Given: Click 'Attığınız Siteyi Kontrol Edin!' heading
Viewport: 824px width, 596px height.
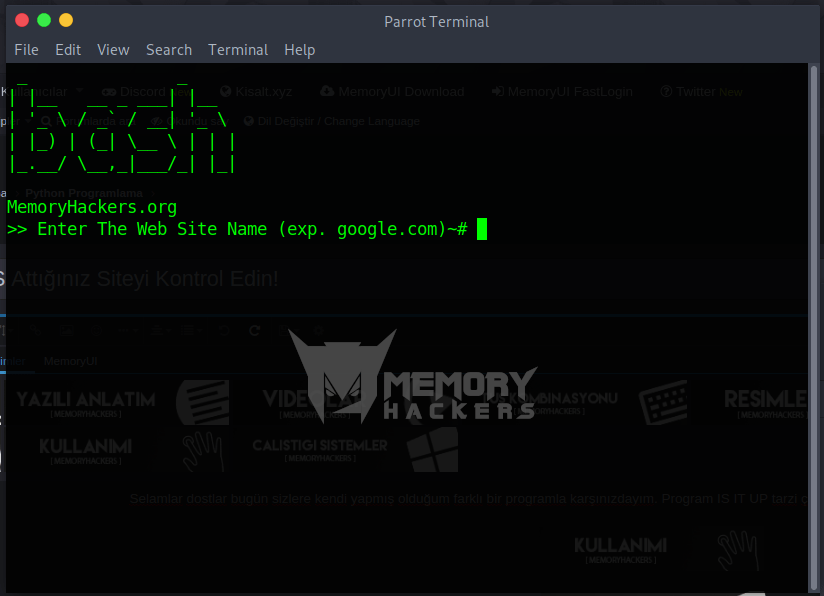Looking at the screenshot, I should click(x=145, y=279).
